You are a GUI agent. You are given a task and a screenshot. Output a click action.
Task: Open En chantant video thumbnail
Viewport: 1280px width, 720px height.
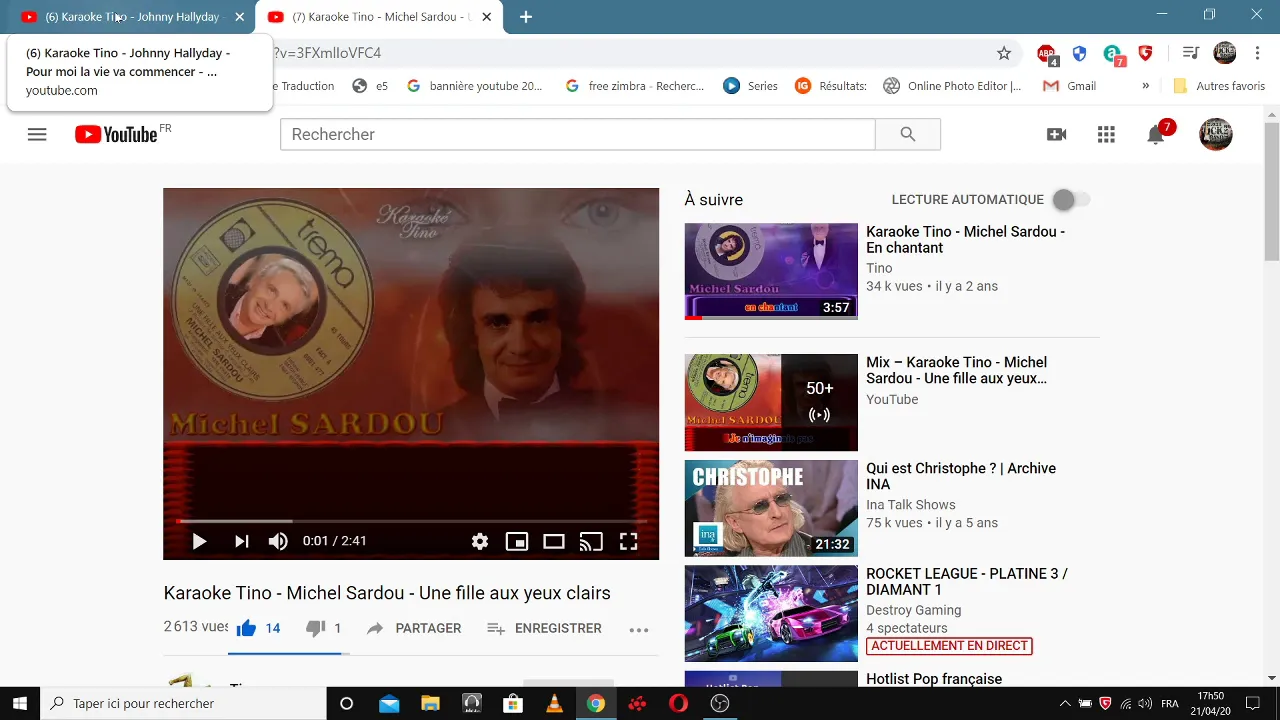tap(771, 271)
